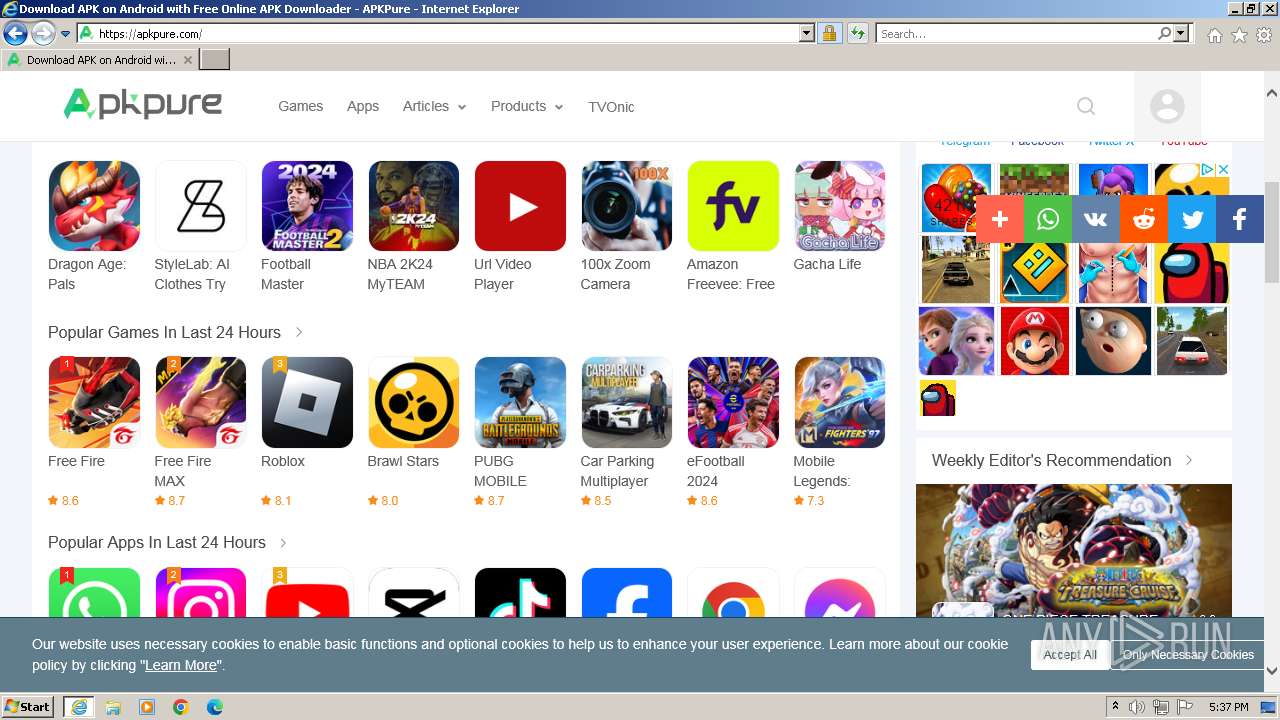
Task: Click the One Piece Treasure Cruise banner
Action: (1074, 550)
